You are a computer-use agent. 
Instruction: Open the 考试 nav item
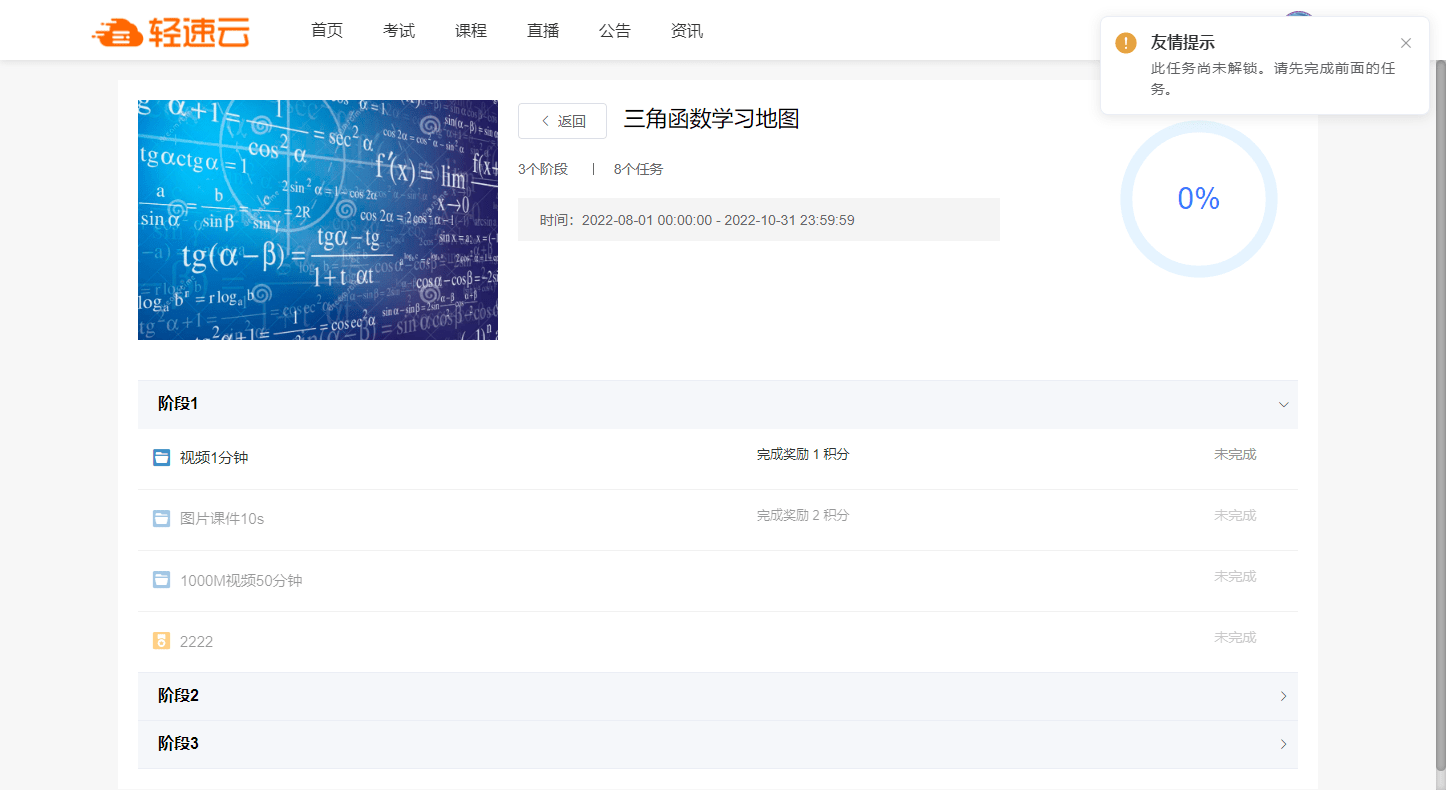click(x=399, y=31)
